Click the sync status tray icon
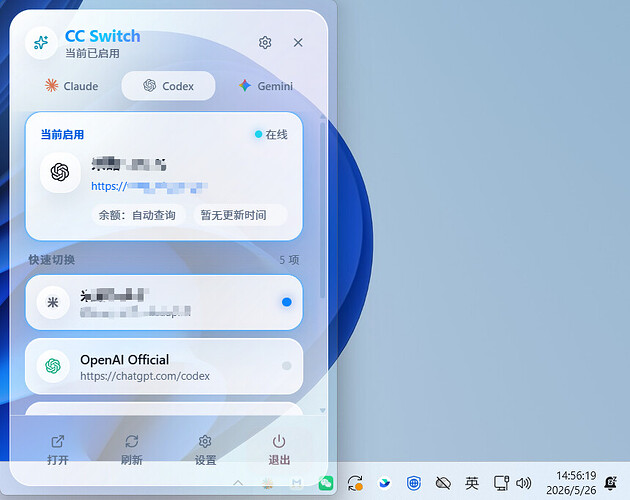 (x=355, y=483)
